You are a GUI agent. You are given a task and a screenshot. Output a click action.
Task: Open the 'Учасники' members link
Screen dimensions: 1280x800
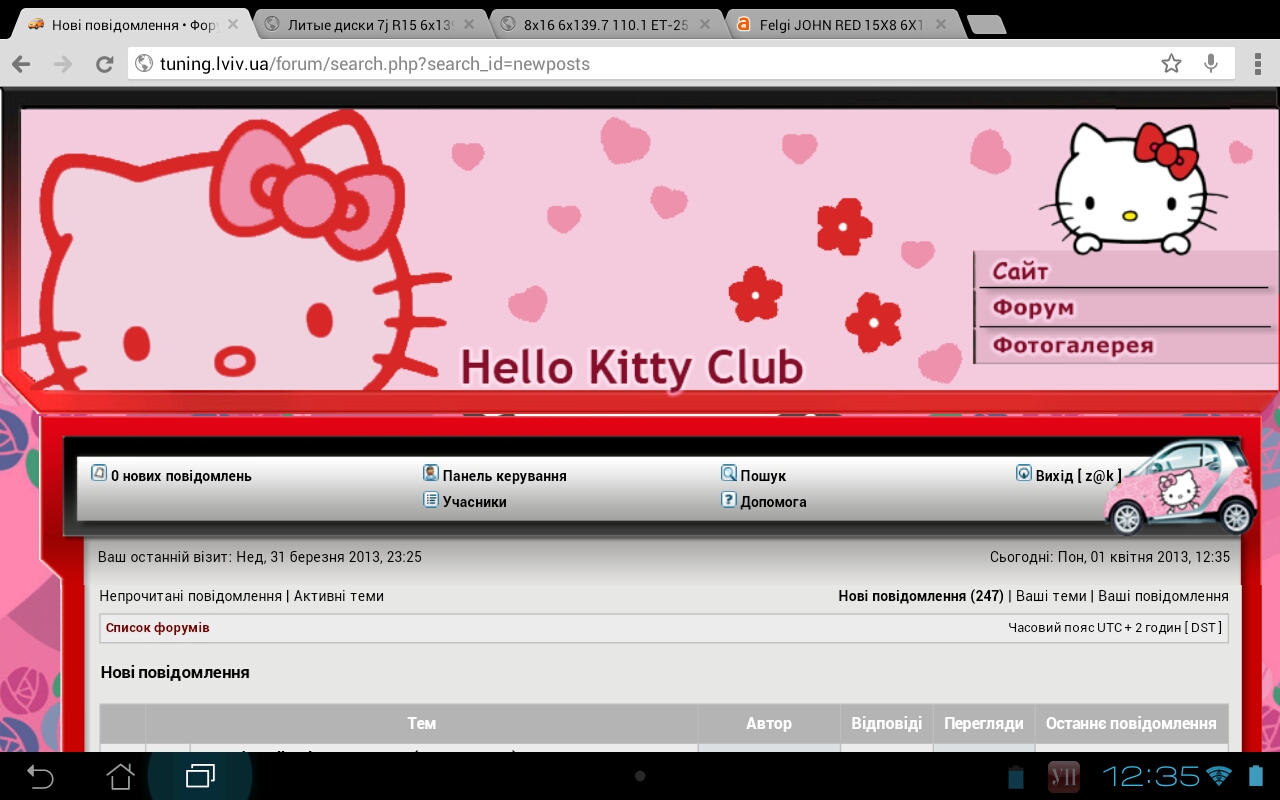point(475,502)
